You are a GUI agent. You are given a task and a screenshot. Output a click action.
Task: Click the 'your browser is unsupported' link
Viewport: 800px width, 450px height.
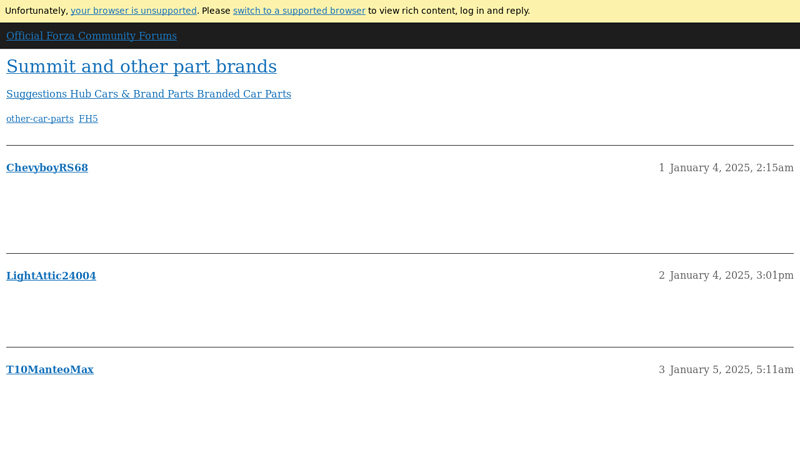133,11
